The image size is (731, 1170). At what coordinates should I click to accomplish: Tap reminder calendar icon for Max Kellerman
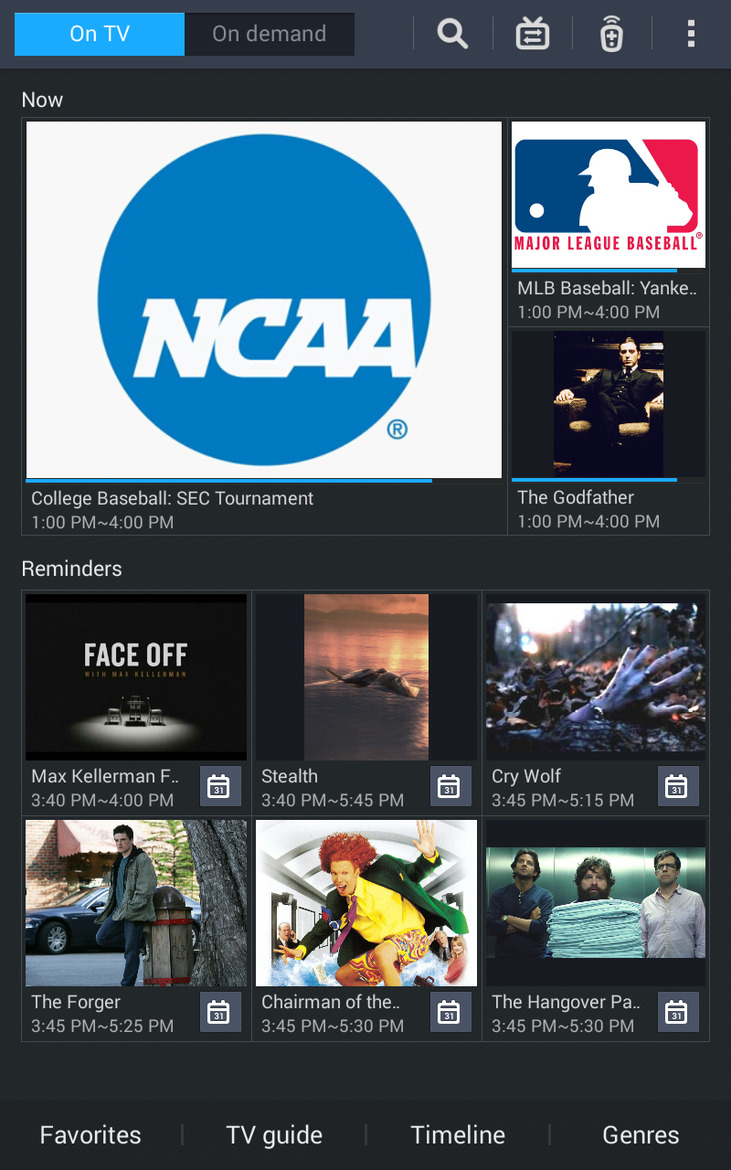220,786
